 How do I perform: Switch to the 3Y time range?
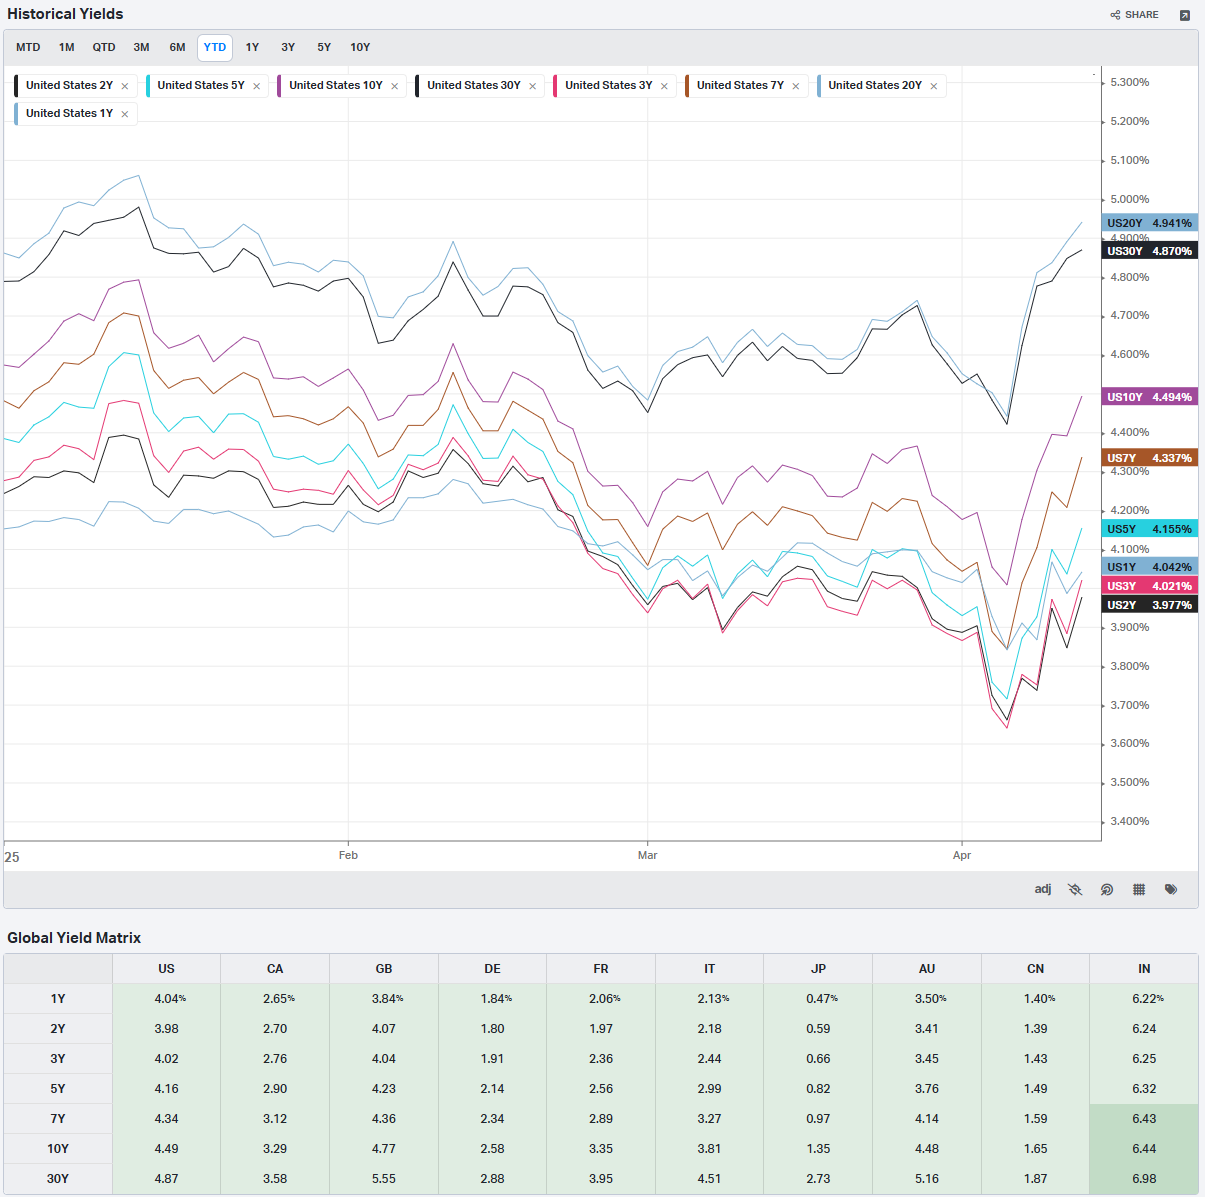click(x=288, y=47)
